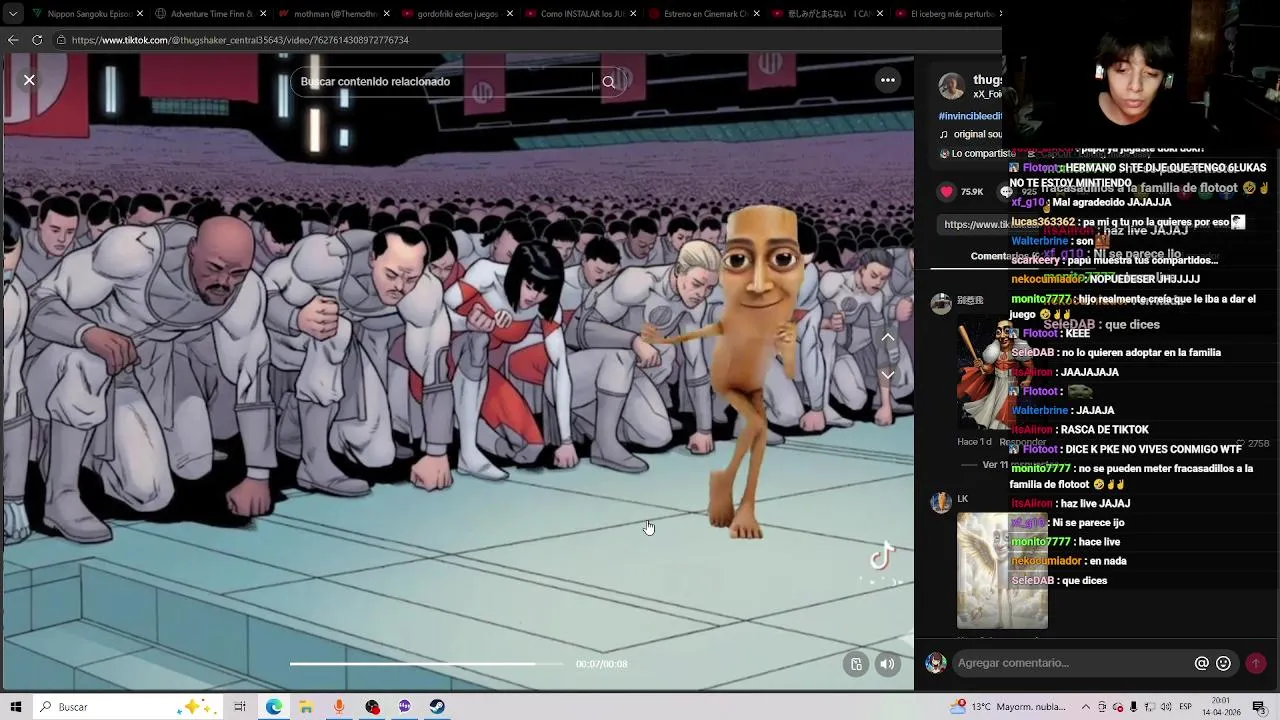The width and height of the screenshot is (1280, 720).
Task: Open the tab list dropdown arrow
Action: click(x=13, y=14)
